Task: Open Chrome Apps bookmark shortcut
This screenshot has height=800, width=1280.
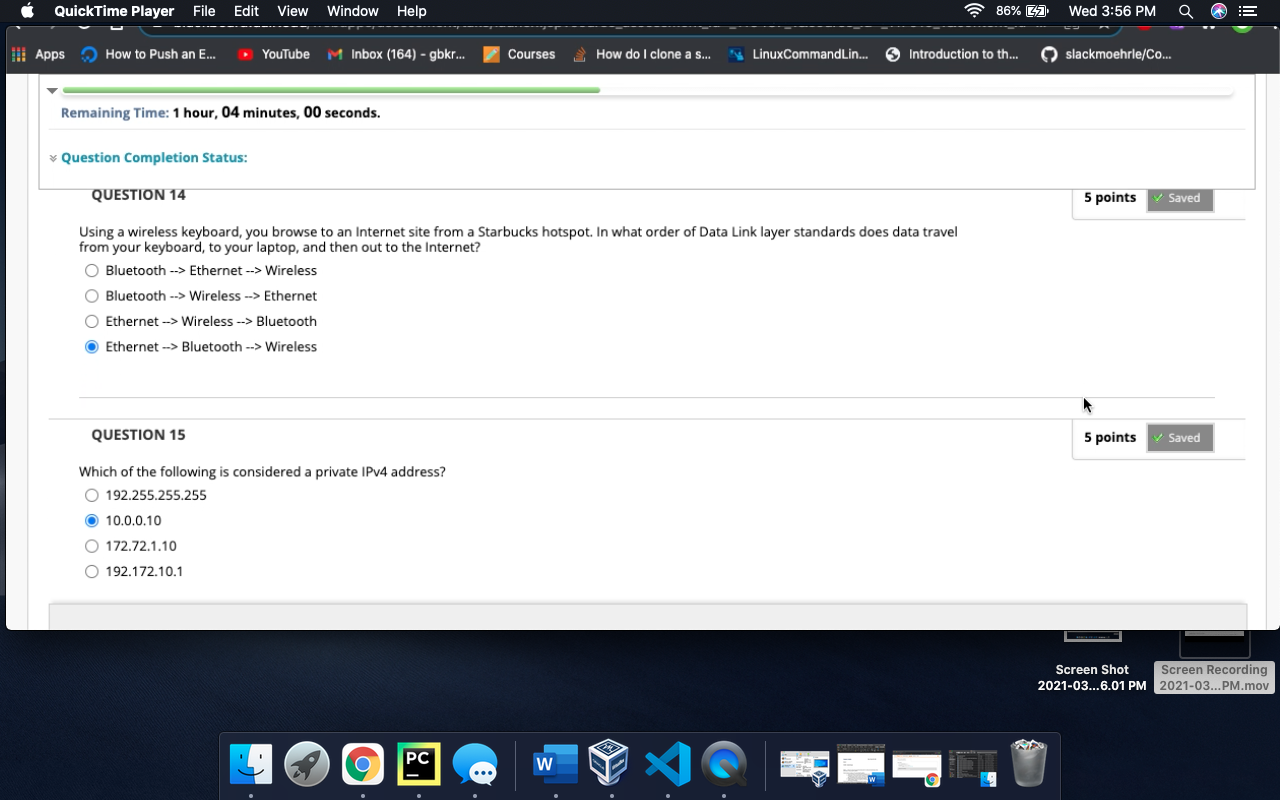Action: click(x=38, y=54)
